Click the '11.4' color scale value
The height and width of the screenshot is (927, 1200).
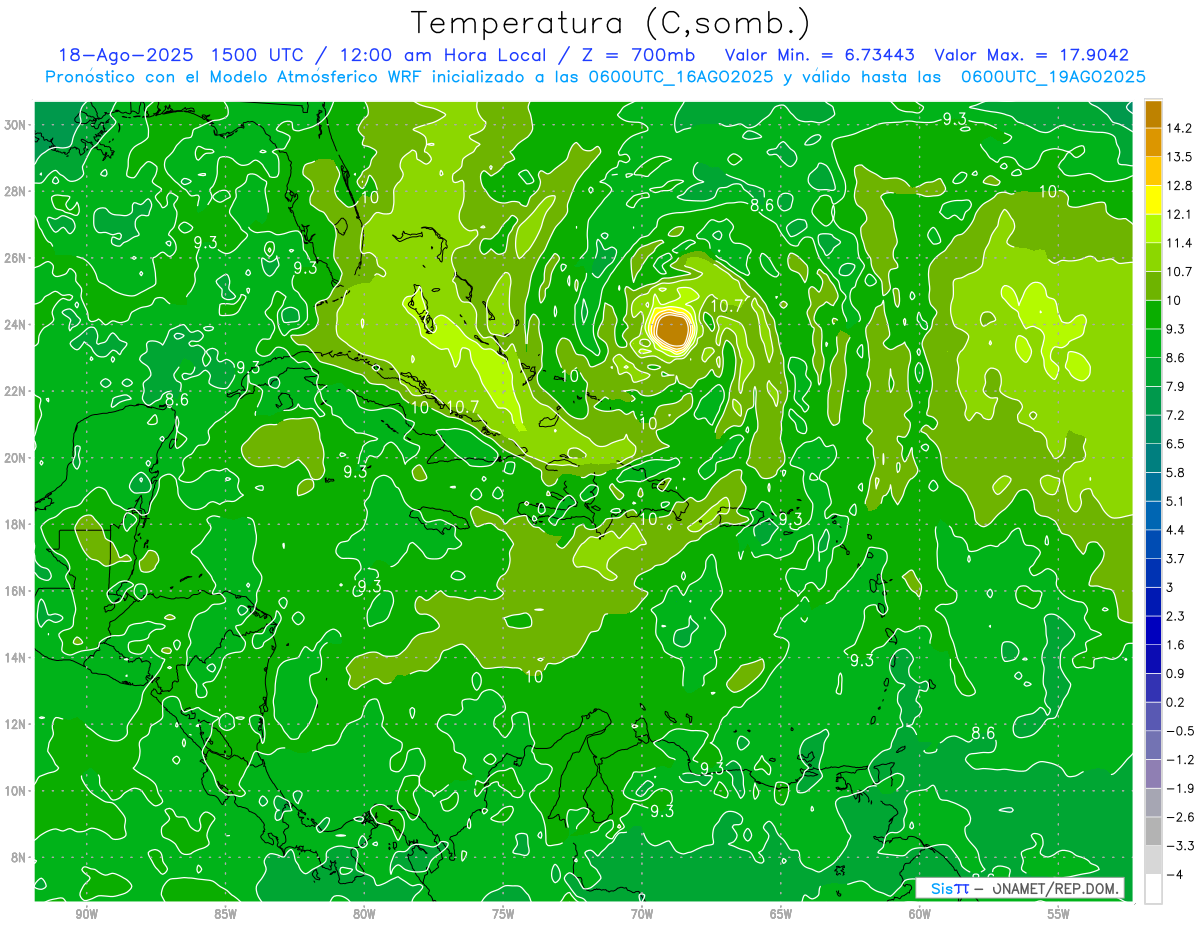[x=1179, y=243]
